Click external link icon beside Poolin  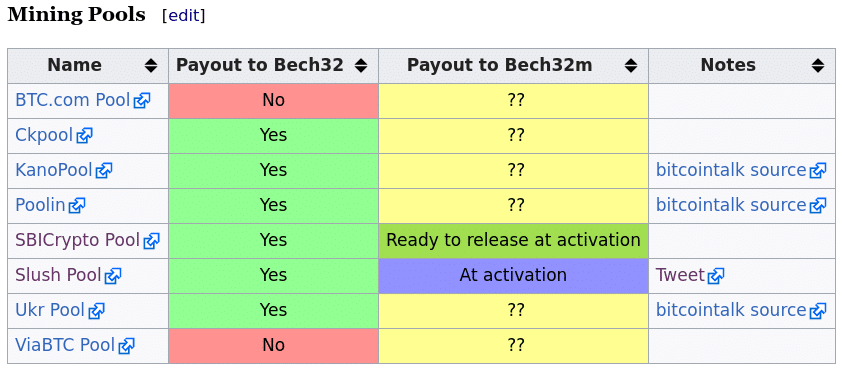[x=77, y=205]
